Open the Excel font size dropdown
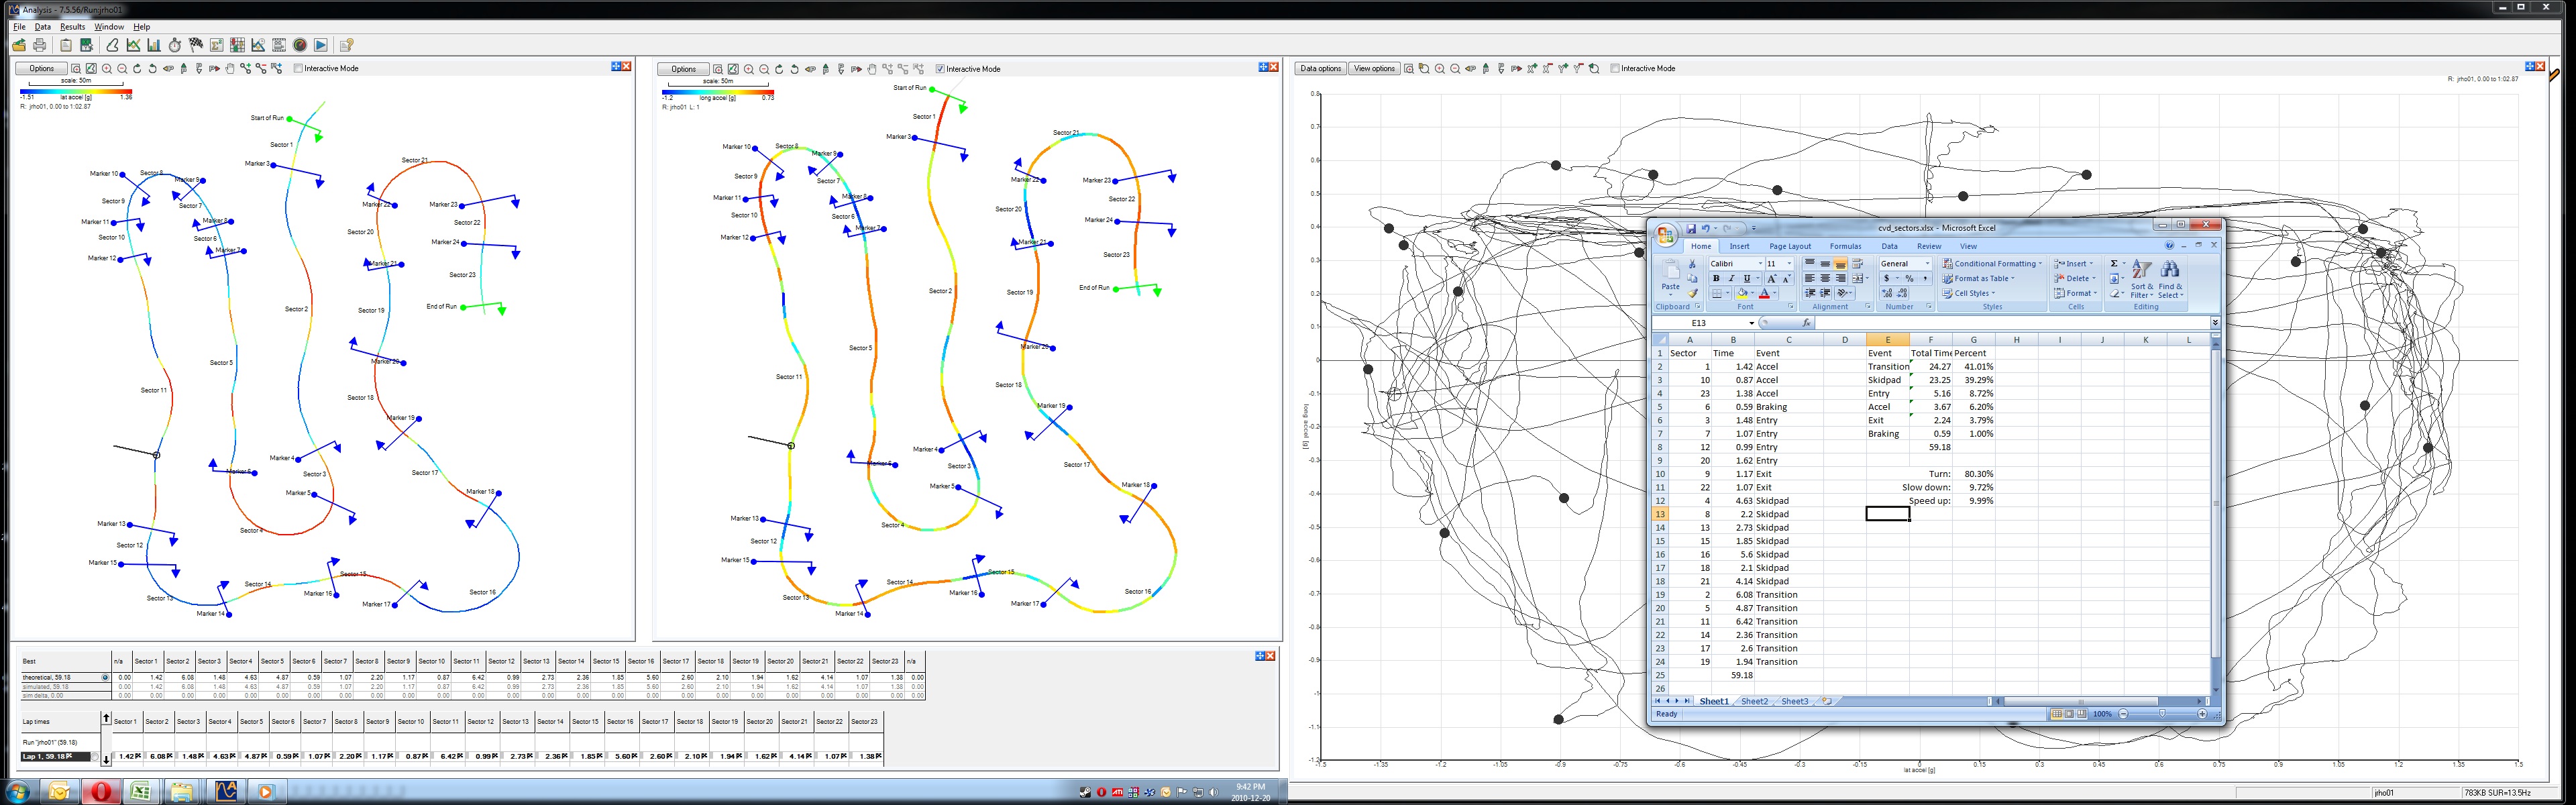The width and height of the screenshot is (2576, 805). click(x=1789, y=264)
